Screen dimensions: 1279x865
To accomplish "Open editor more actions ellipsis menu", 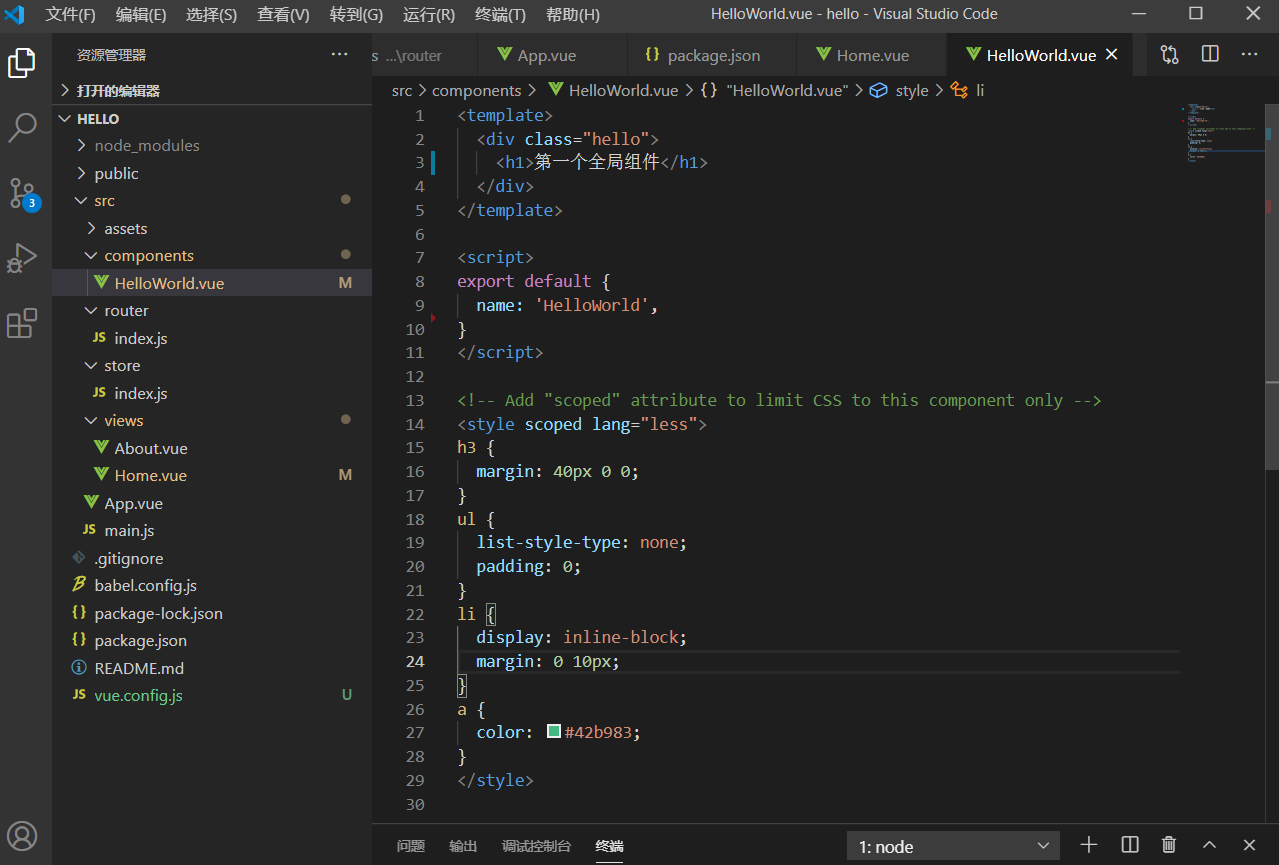I will (x=1249, y=54).
